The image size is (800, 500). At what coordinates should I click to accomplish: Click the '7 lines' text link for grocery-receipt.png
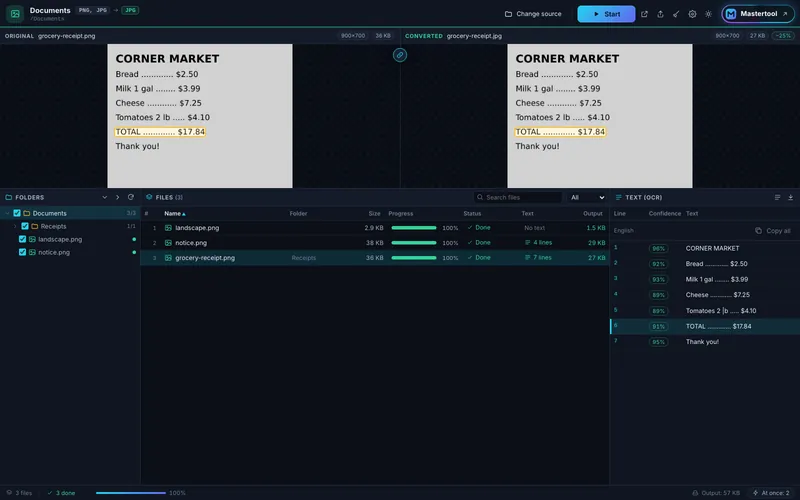538,258
